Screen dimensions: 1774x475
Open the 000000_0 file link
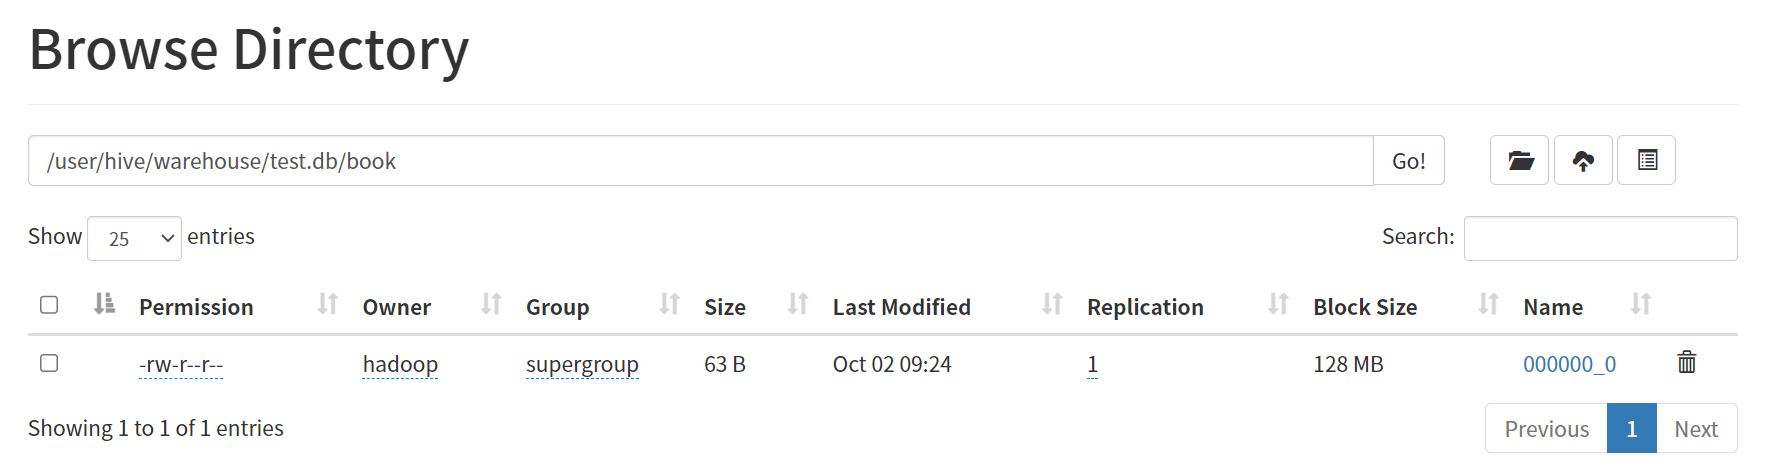coord(1569,364)
